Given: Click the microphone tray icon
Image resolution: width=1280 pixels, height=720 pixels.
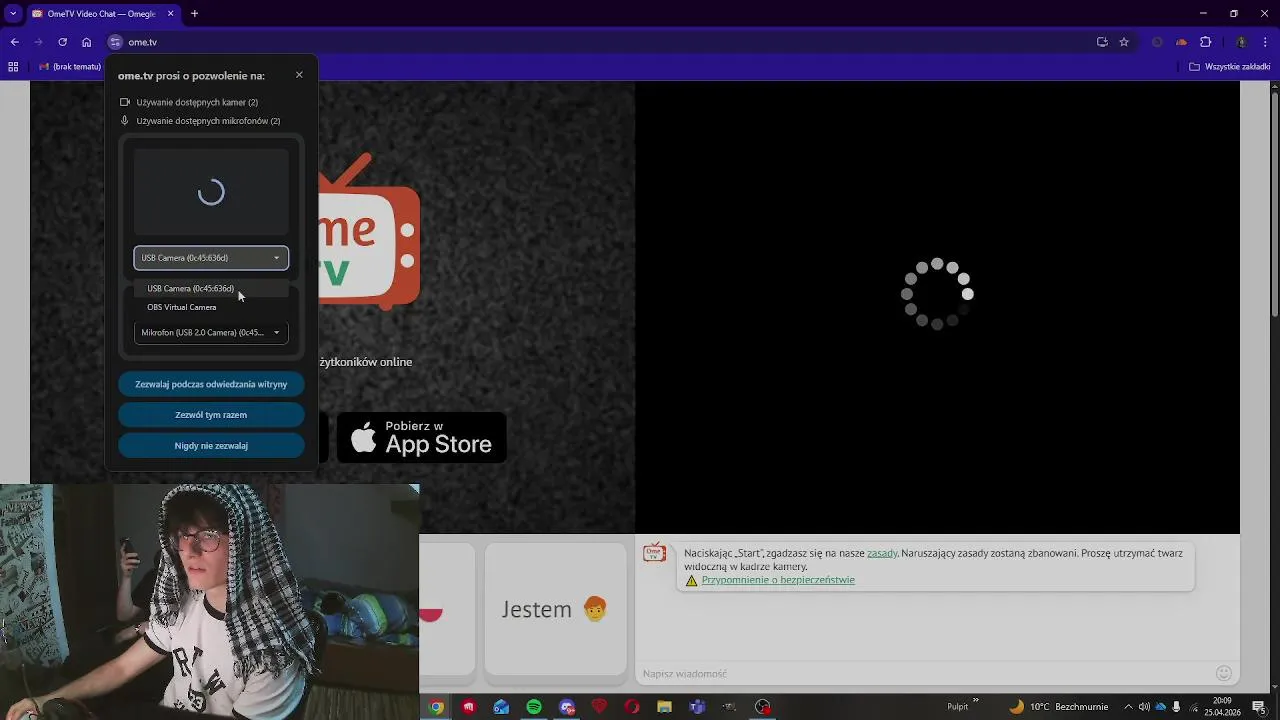Looking at the screenshot, I should click(1176, 707).
